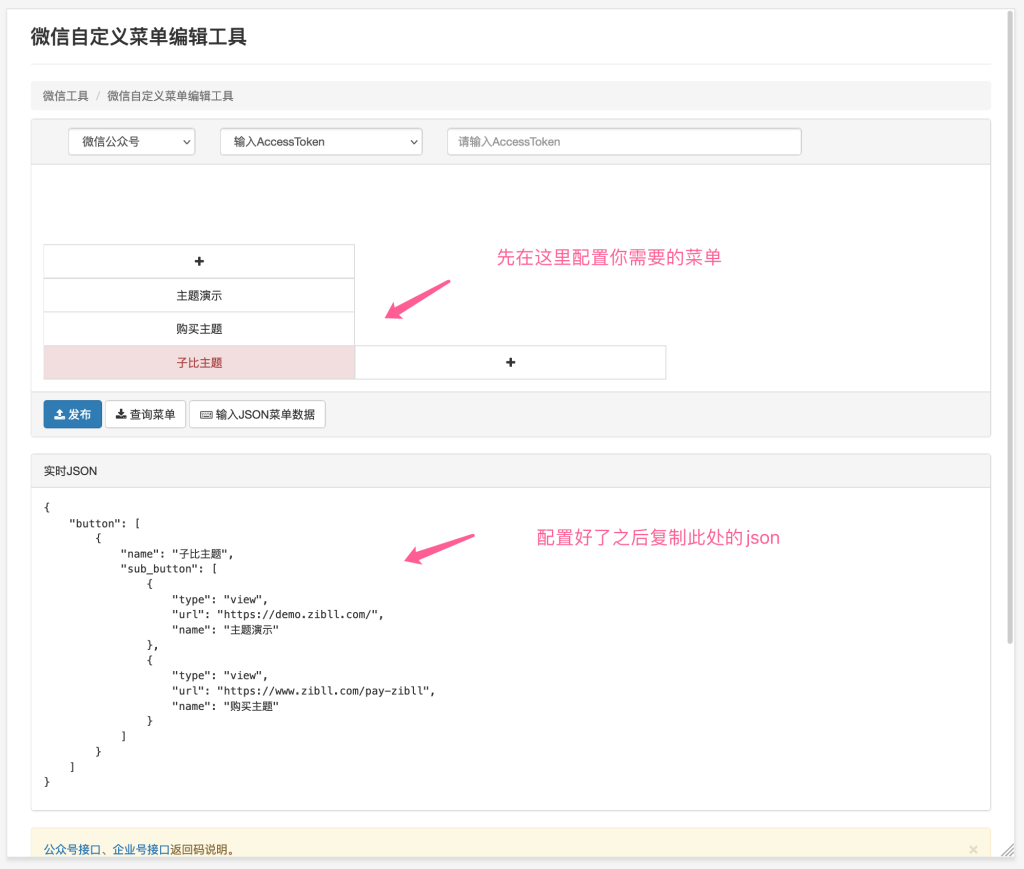
Task: Click the plus icon to add a main menu
Action: (199, 260)
